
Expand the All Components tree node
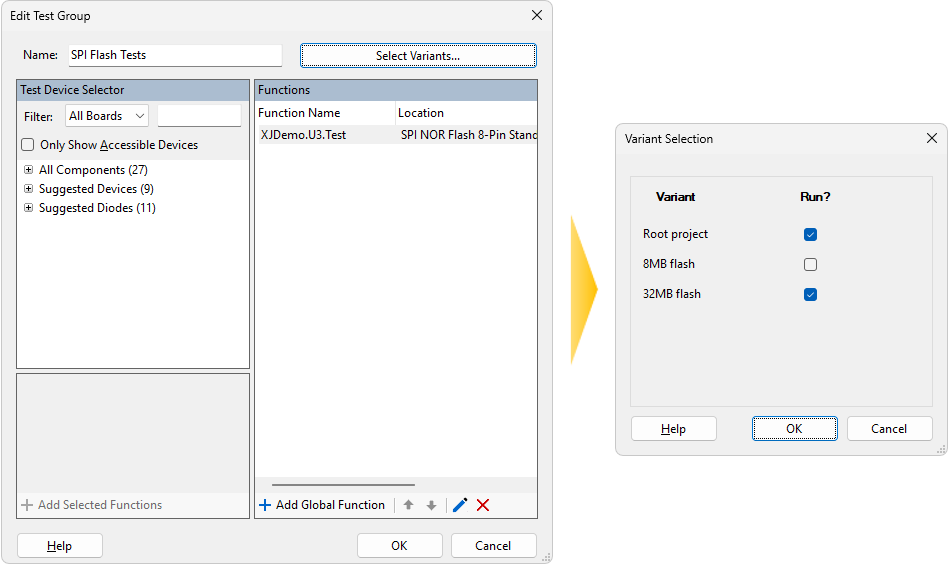28,170
